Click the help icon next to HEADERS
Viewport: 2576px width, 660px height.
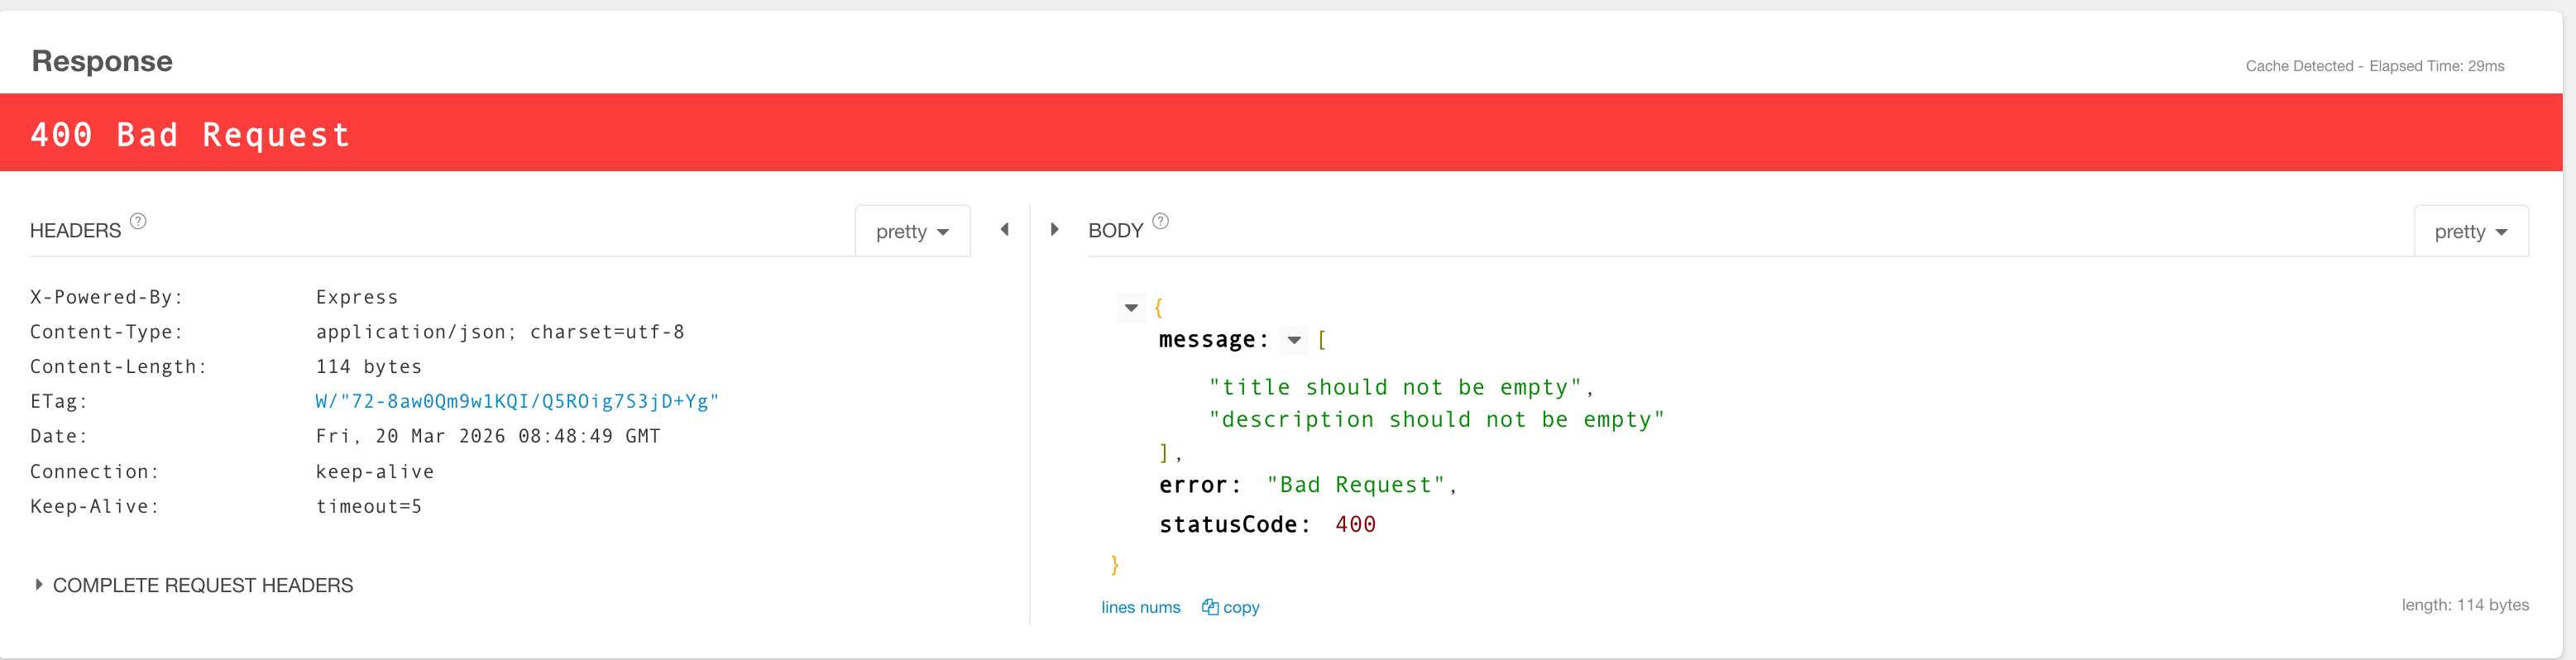138,221
